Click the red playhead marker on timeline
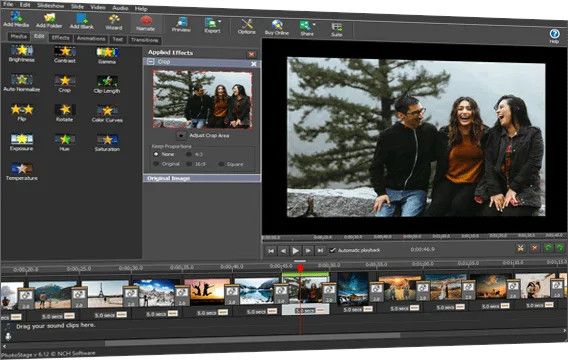 pos(300,268)
